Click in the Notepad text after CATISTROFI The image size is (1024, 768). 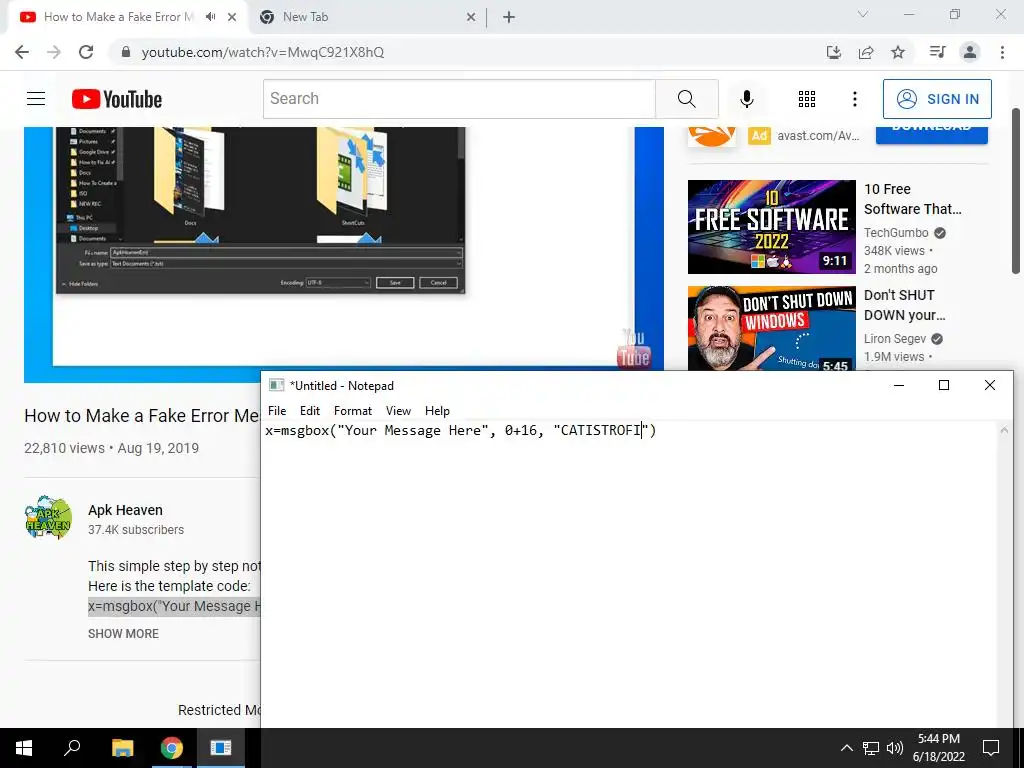coord(642,430)
